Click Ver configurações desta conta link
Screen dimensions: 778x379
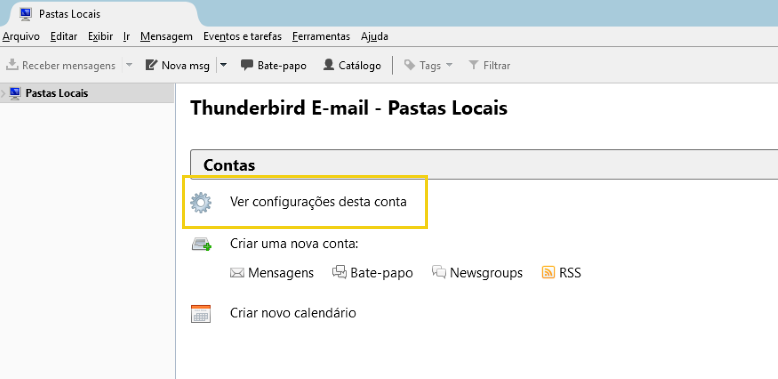[319, 202]
